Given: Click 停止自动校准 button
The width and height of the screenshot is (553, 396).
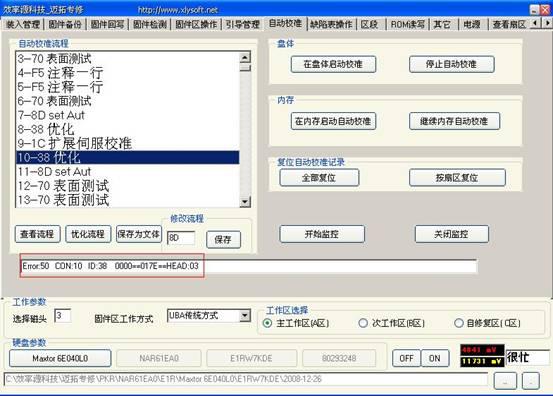Looking at the screenshot, I should (451, 65).
